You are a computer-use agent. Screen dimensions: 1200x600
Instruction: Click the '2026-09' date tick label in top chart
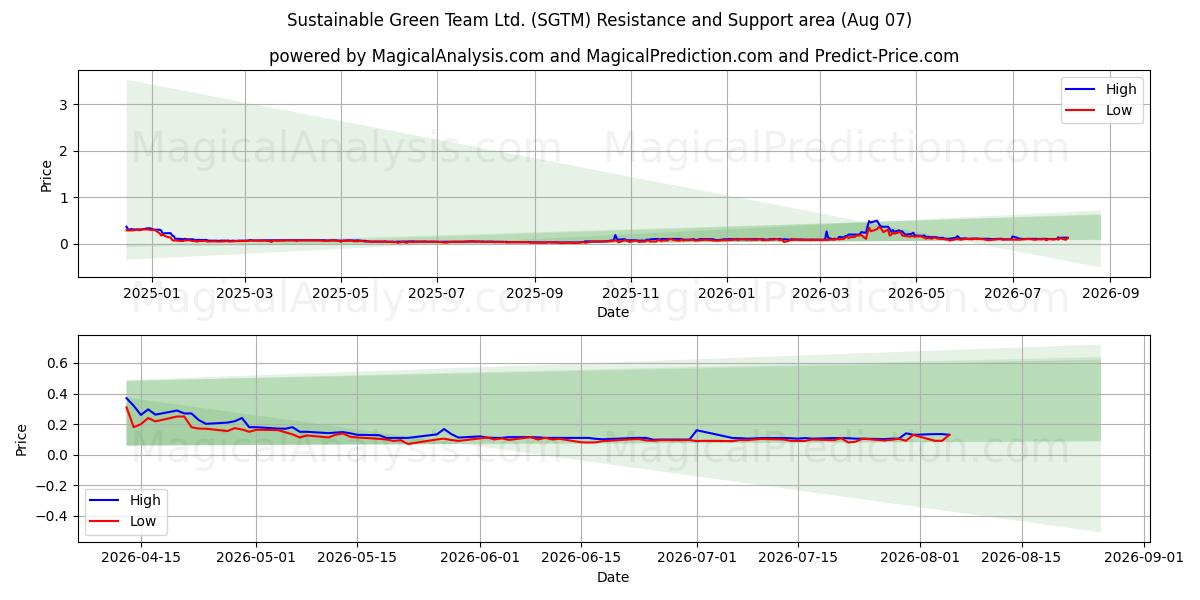pyautogui.click(x=1110, y=293)
